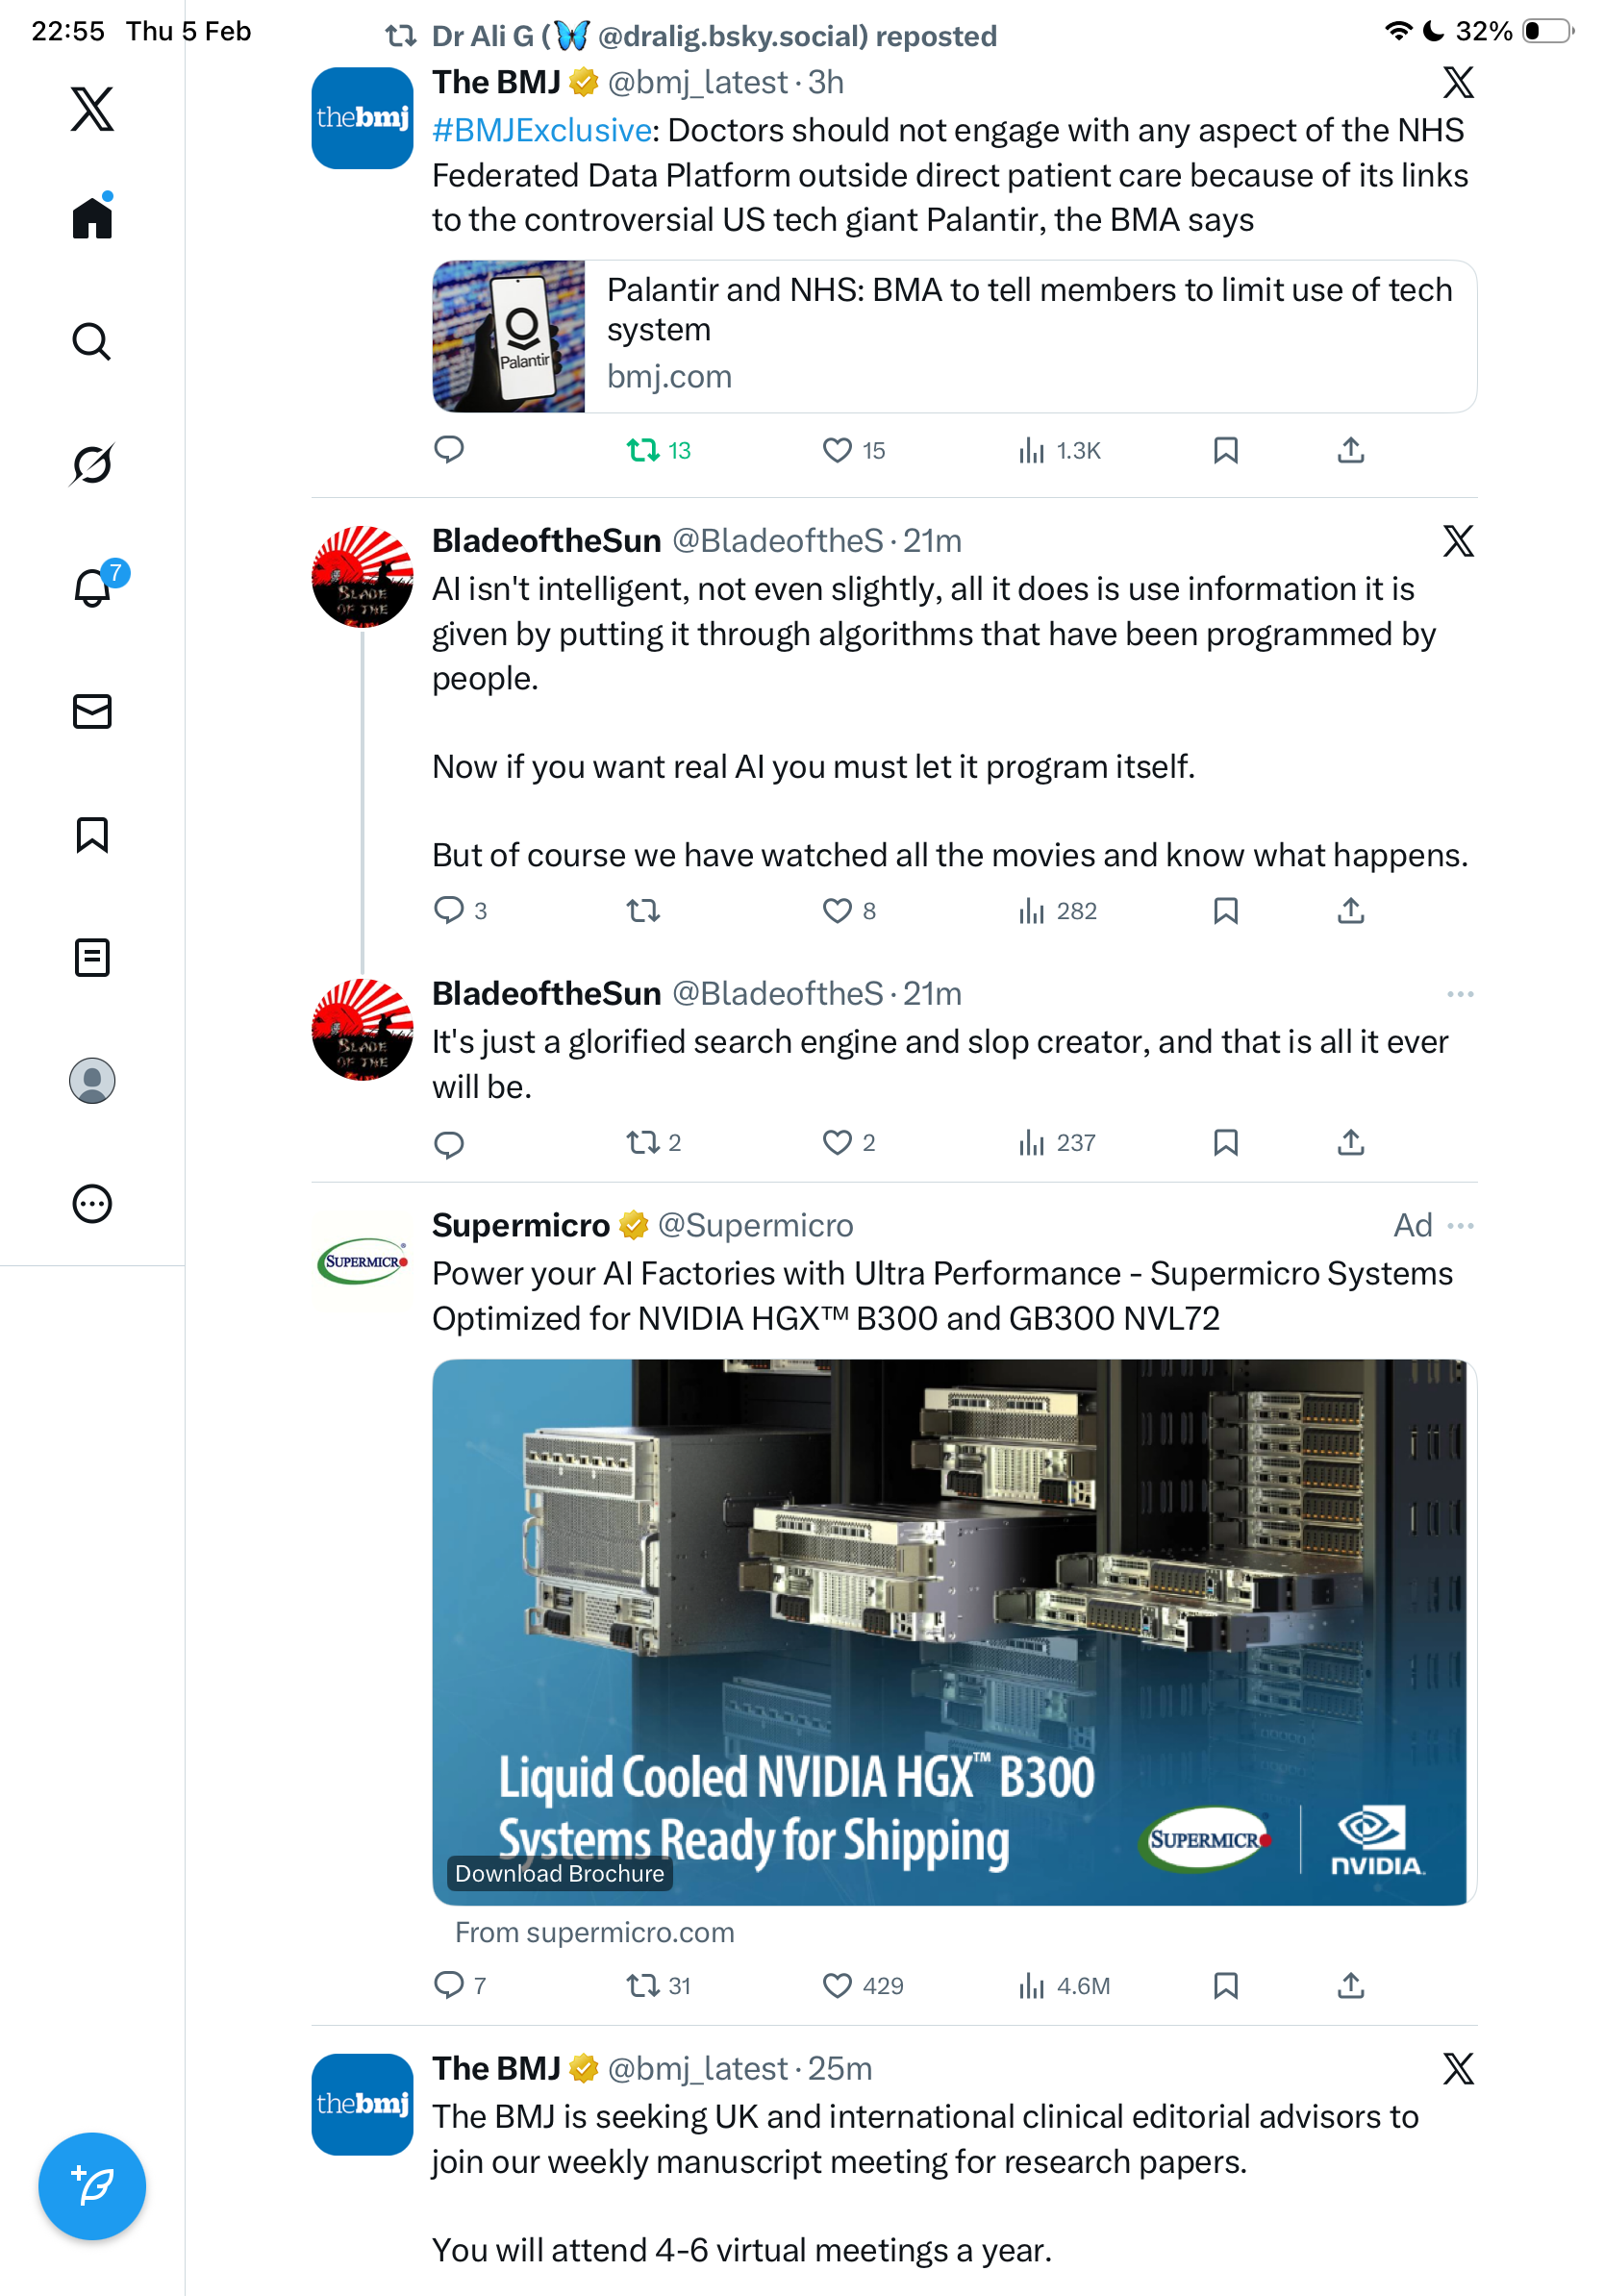1604x2296 pixels.
Task: Go to Home tab in sidebar
Action: pos(91,216)
